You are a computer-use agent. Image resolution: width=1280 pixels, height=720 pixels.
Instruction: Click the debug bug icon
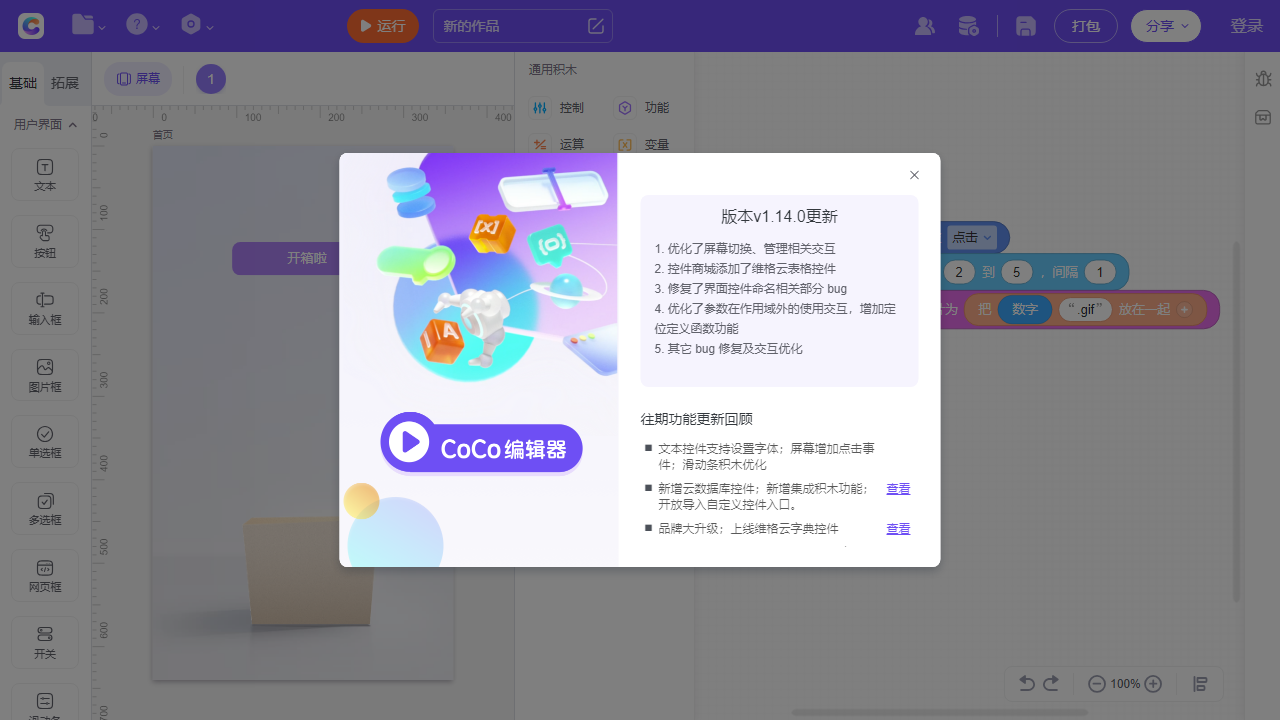point(1263,78)
